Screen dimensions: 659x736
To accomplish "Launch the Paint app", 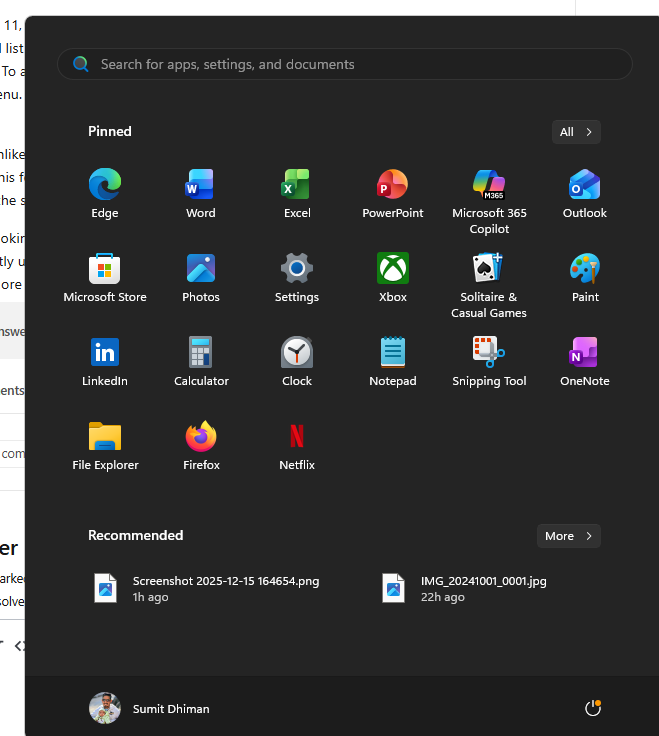I will click(585, 278).
